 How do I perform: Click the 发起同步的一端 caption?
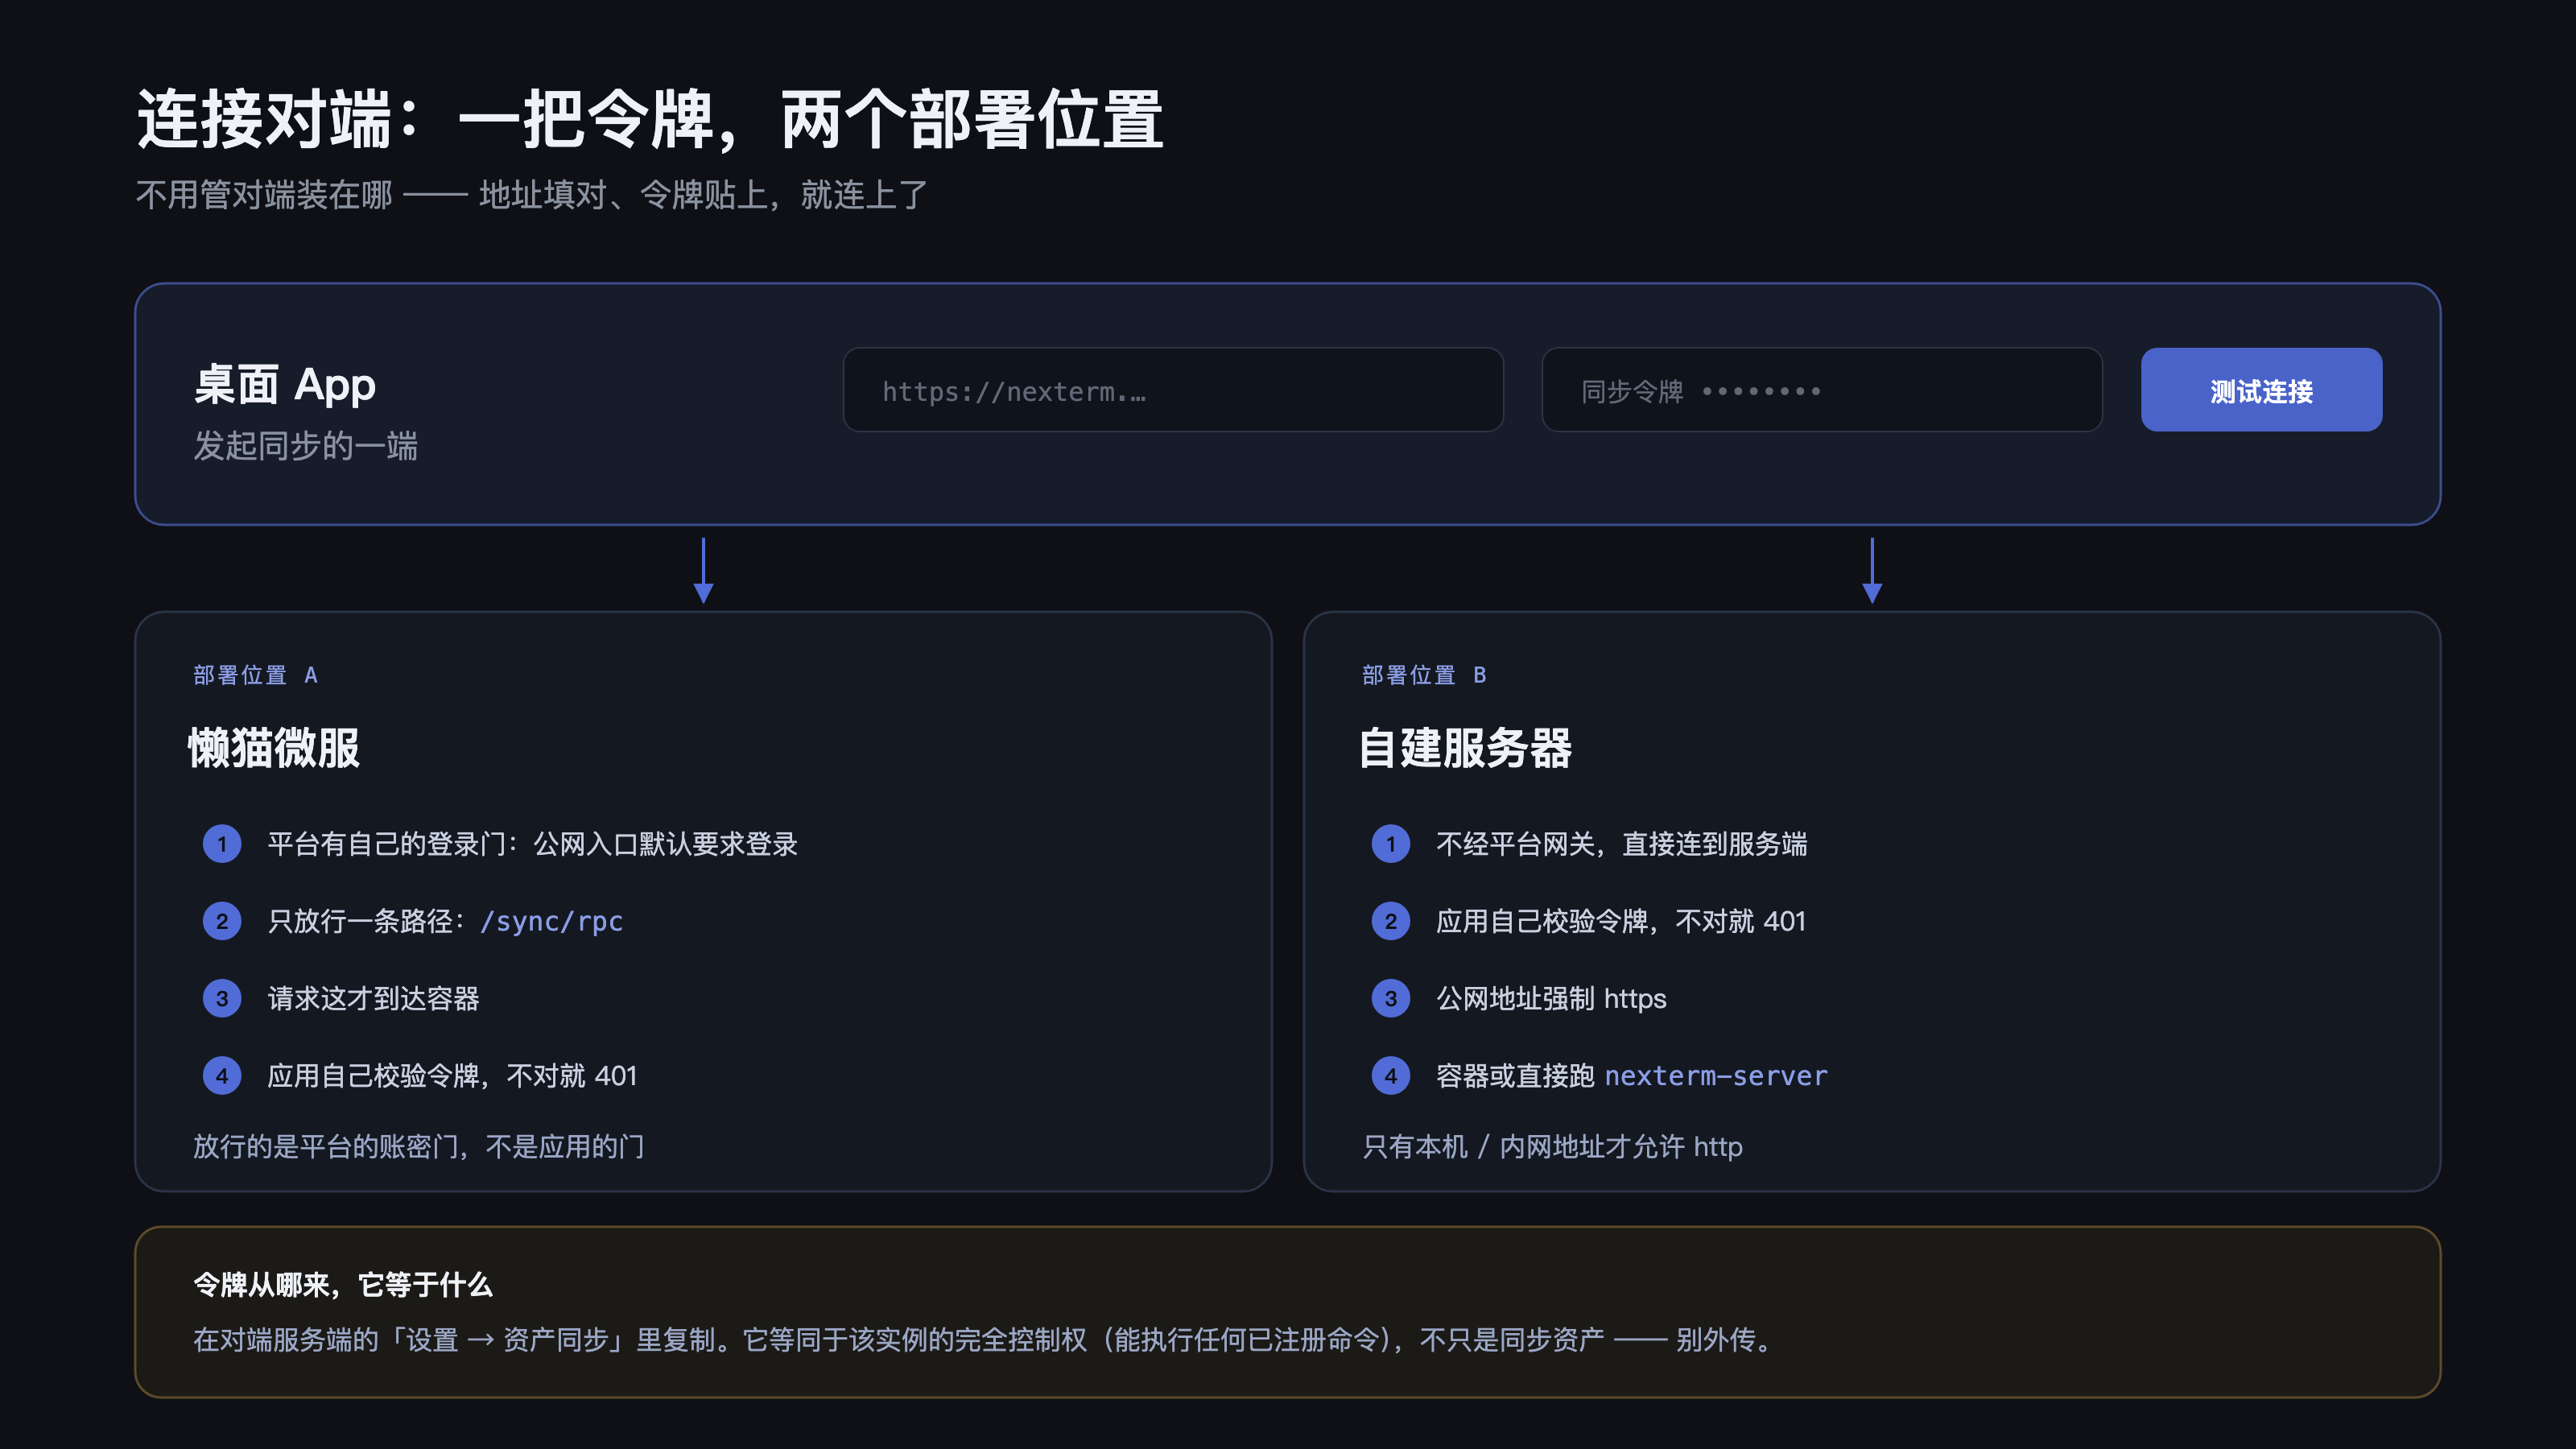(x=305, y=446)
